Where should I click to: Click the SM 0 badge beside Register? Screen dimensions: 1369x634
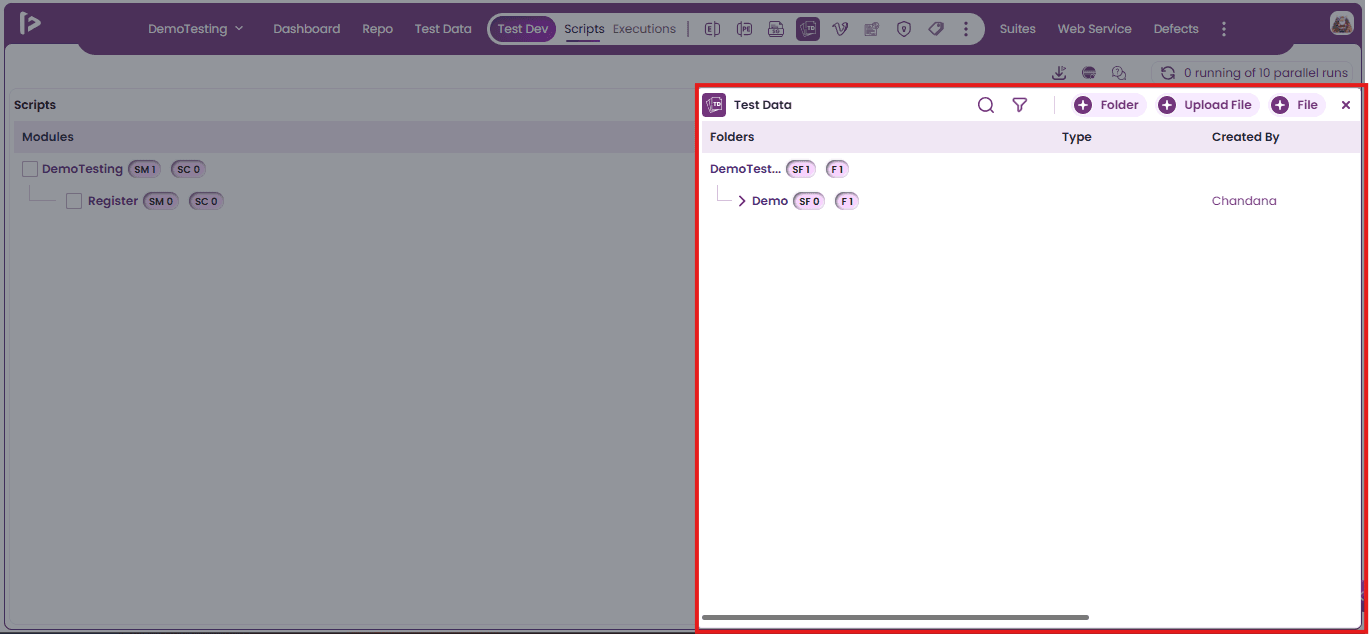point(161,201)
